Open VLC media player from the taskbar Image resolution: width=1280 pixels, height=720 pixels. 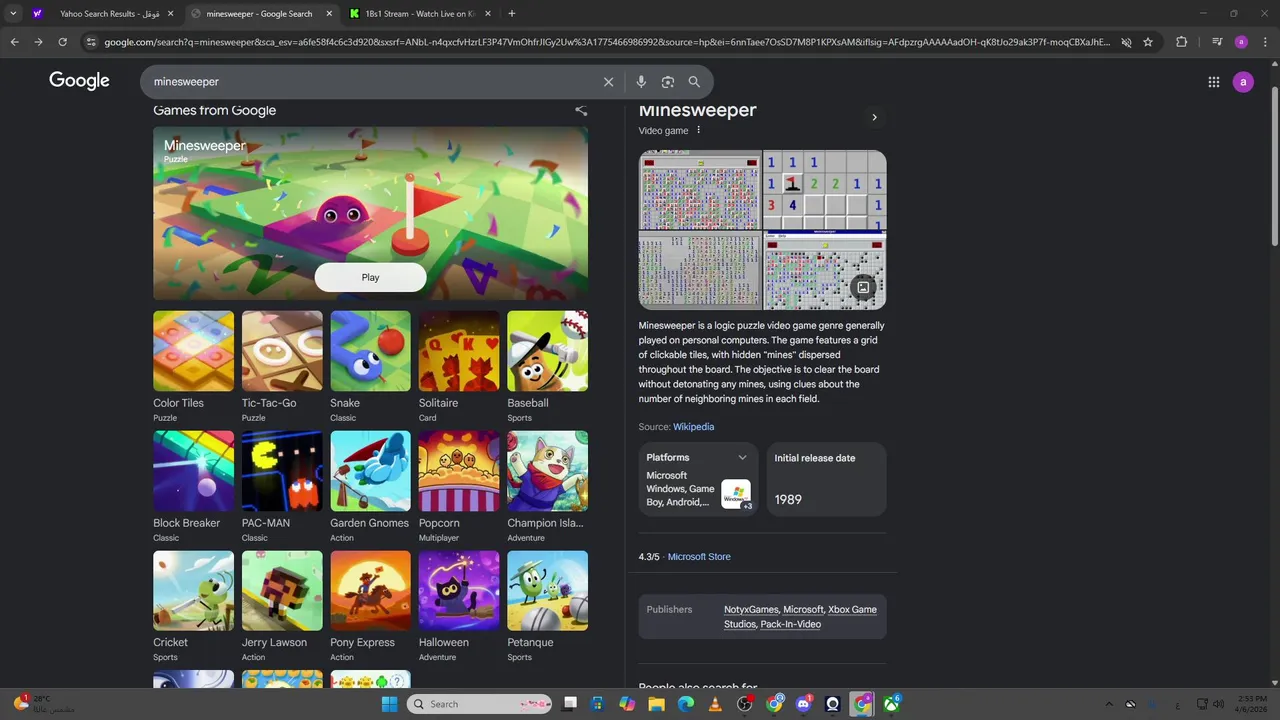click(715, 704)
